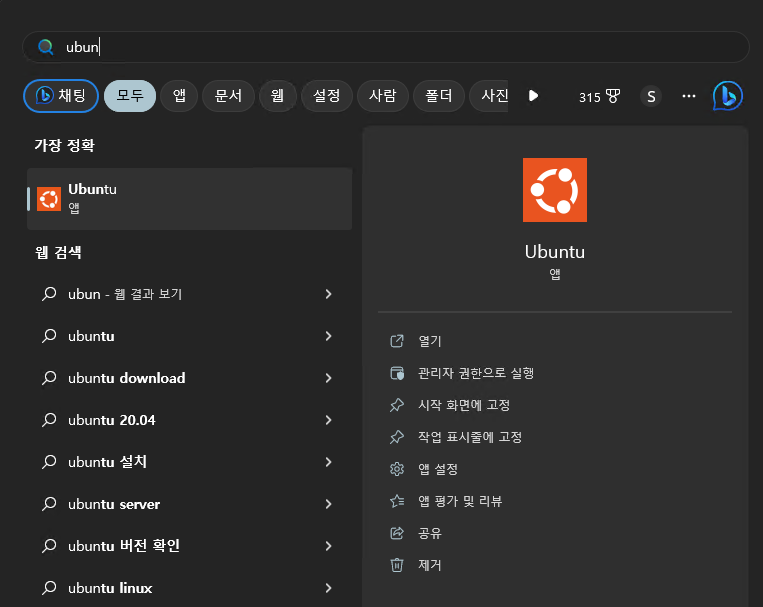Viewport: 763px width, 607px height.
Task: Click the Bing logo icon at top right
Action: (x=727, y=96)
